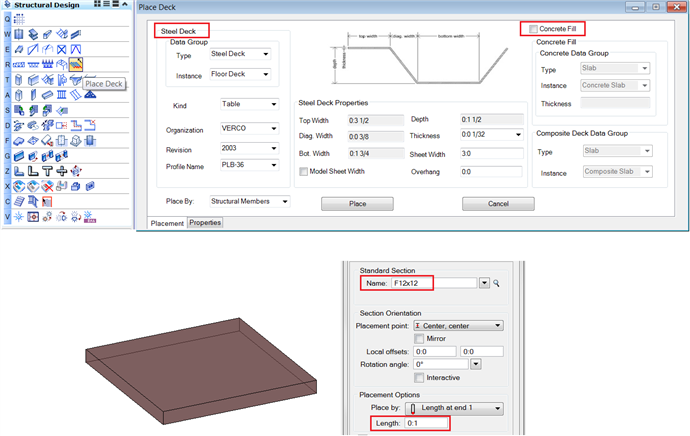Select the thick I-beam icon in row W
Viewport: 690px width, 436px height.
point(33,34)
